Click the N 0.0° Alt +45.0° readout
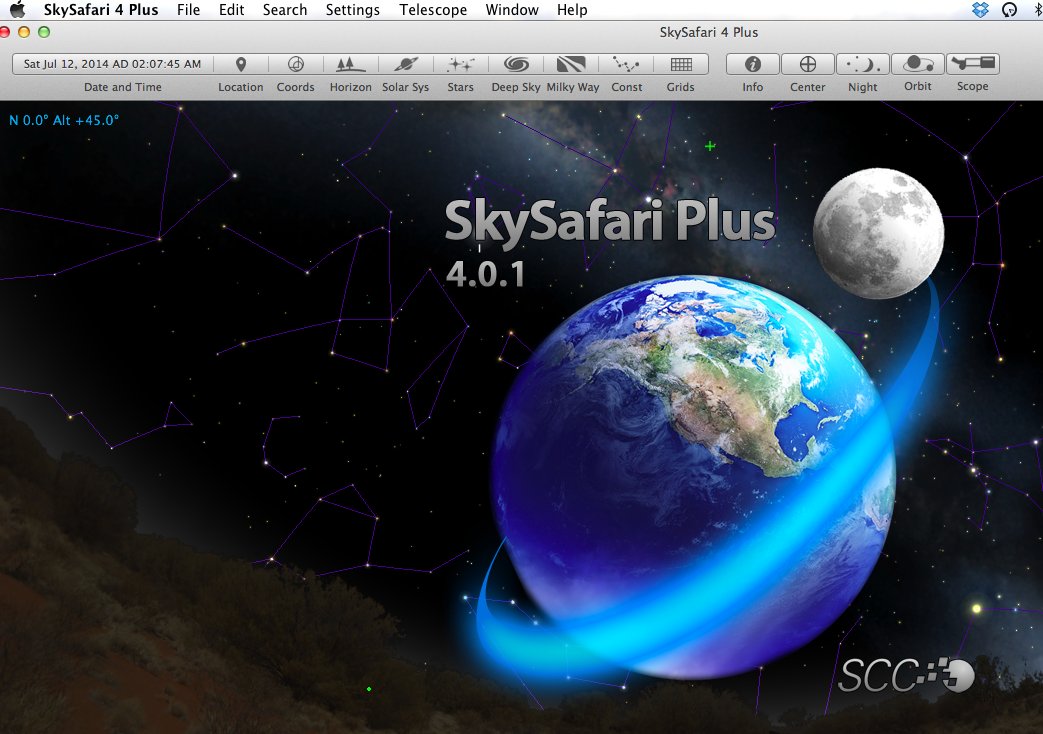The width and height of the screenshot is (1043, 734). (64, 120)
